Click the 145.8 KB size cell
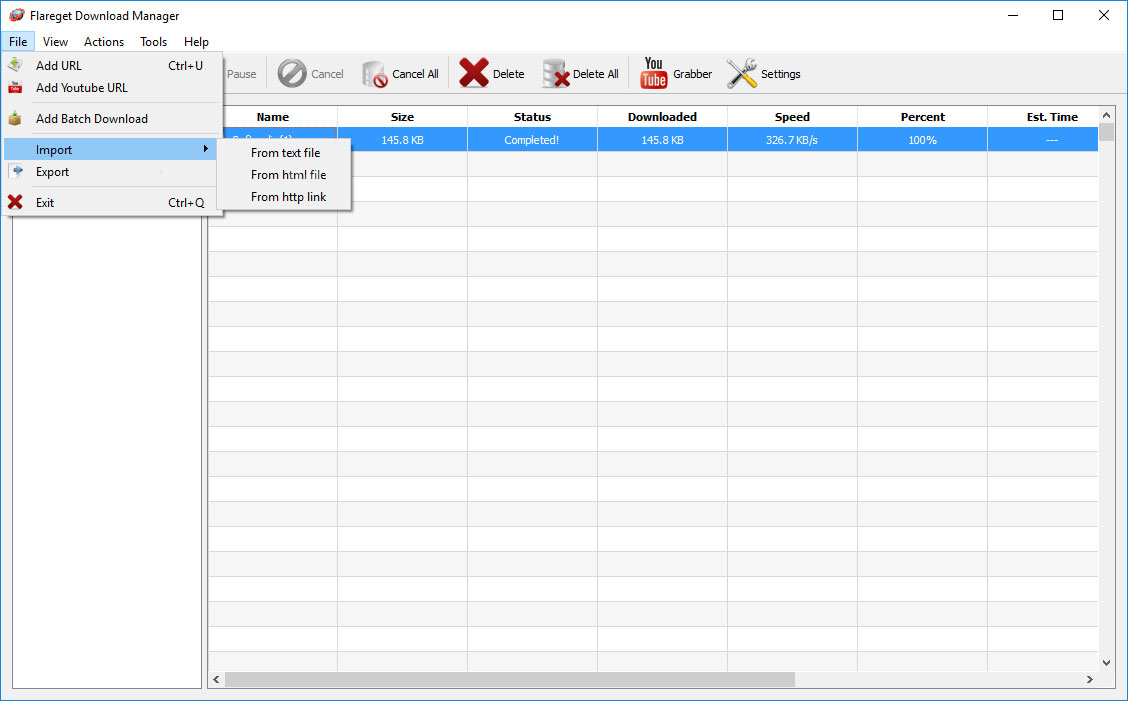The height and width of the screenshot is (701, 1128). tap(402, 140)
